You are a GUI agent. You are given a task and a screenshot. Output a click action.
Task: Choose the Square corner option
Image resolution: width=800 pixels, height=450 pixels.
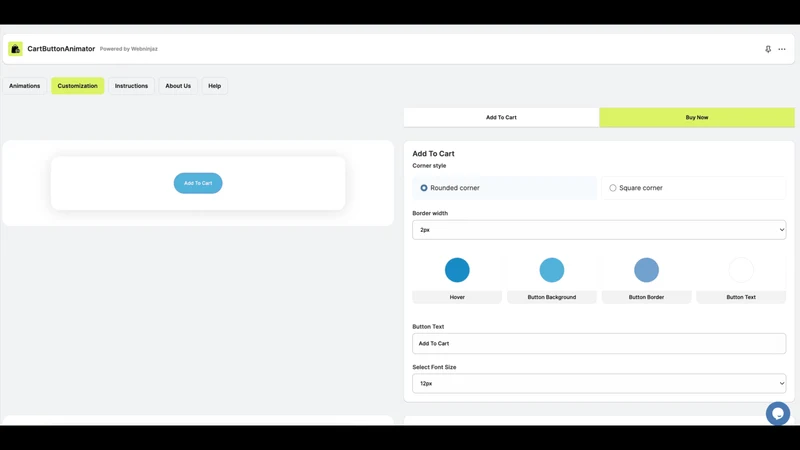[694, 188]
